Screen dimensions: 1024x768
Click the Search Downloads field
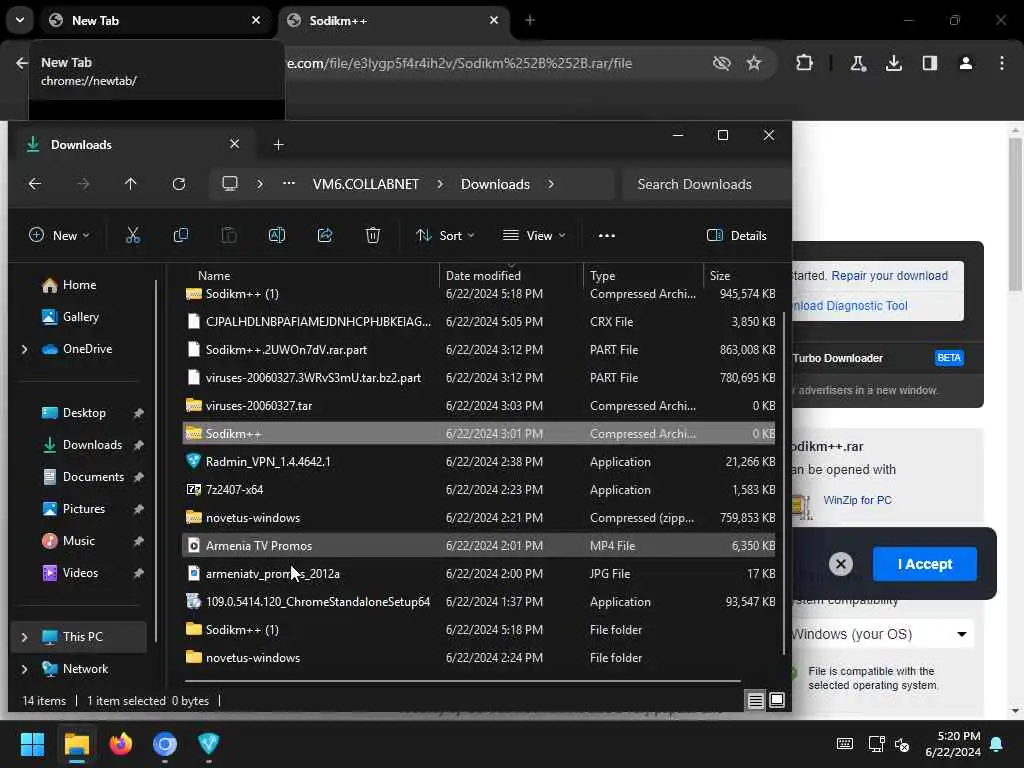click(x=707, y=184)
